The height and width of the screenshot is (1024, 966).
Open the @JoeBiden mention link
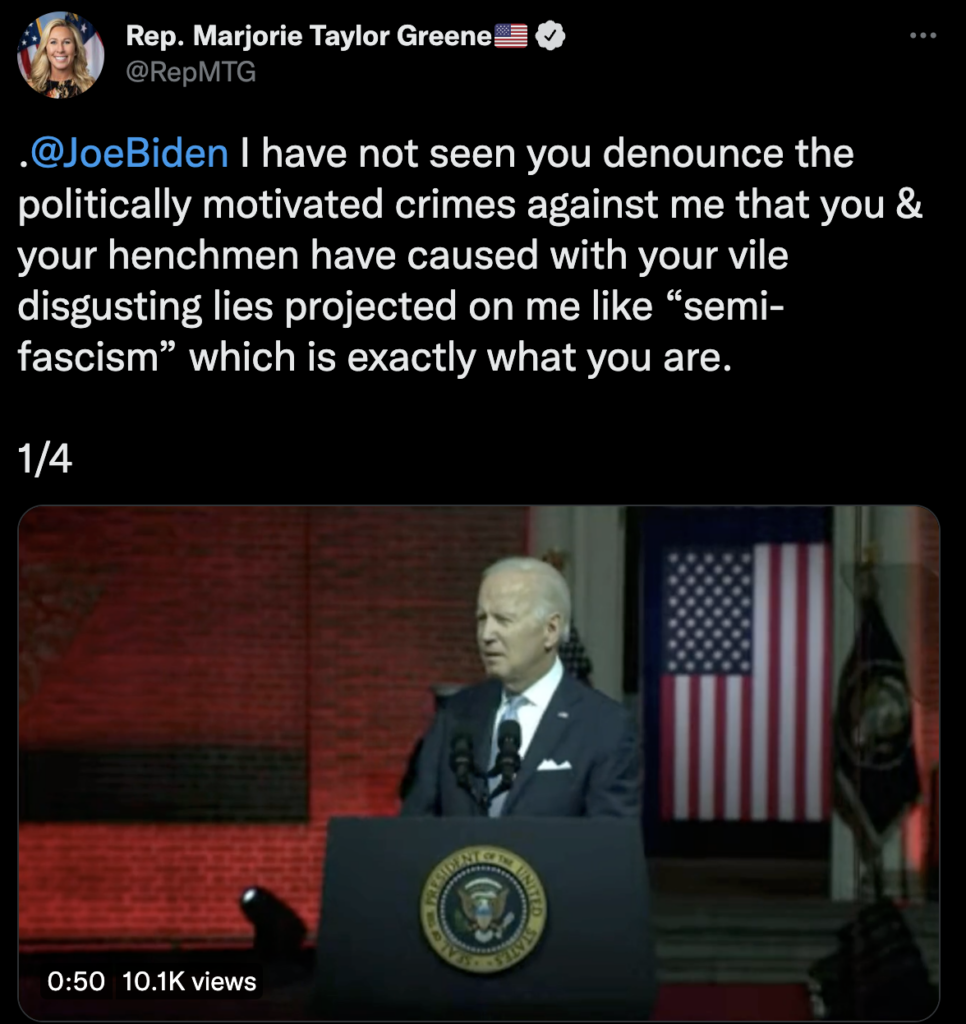(128, 154)
